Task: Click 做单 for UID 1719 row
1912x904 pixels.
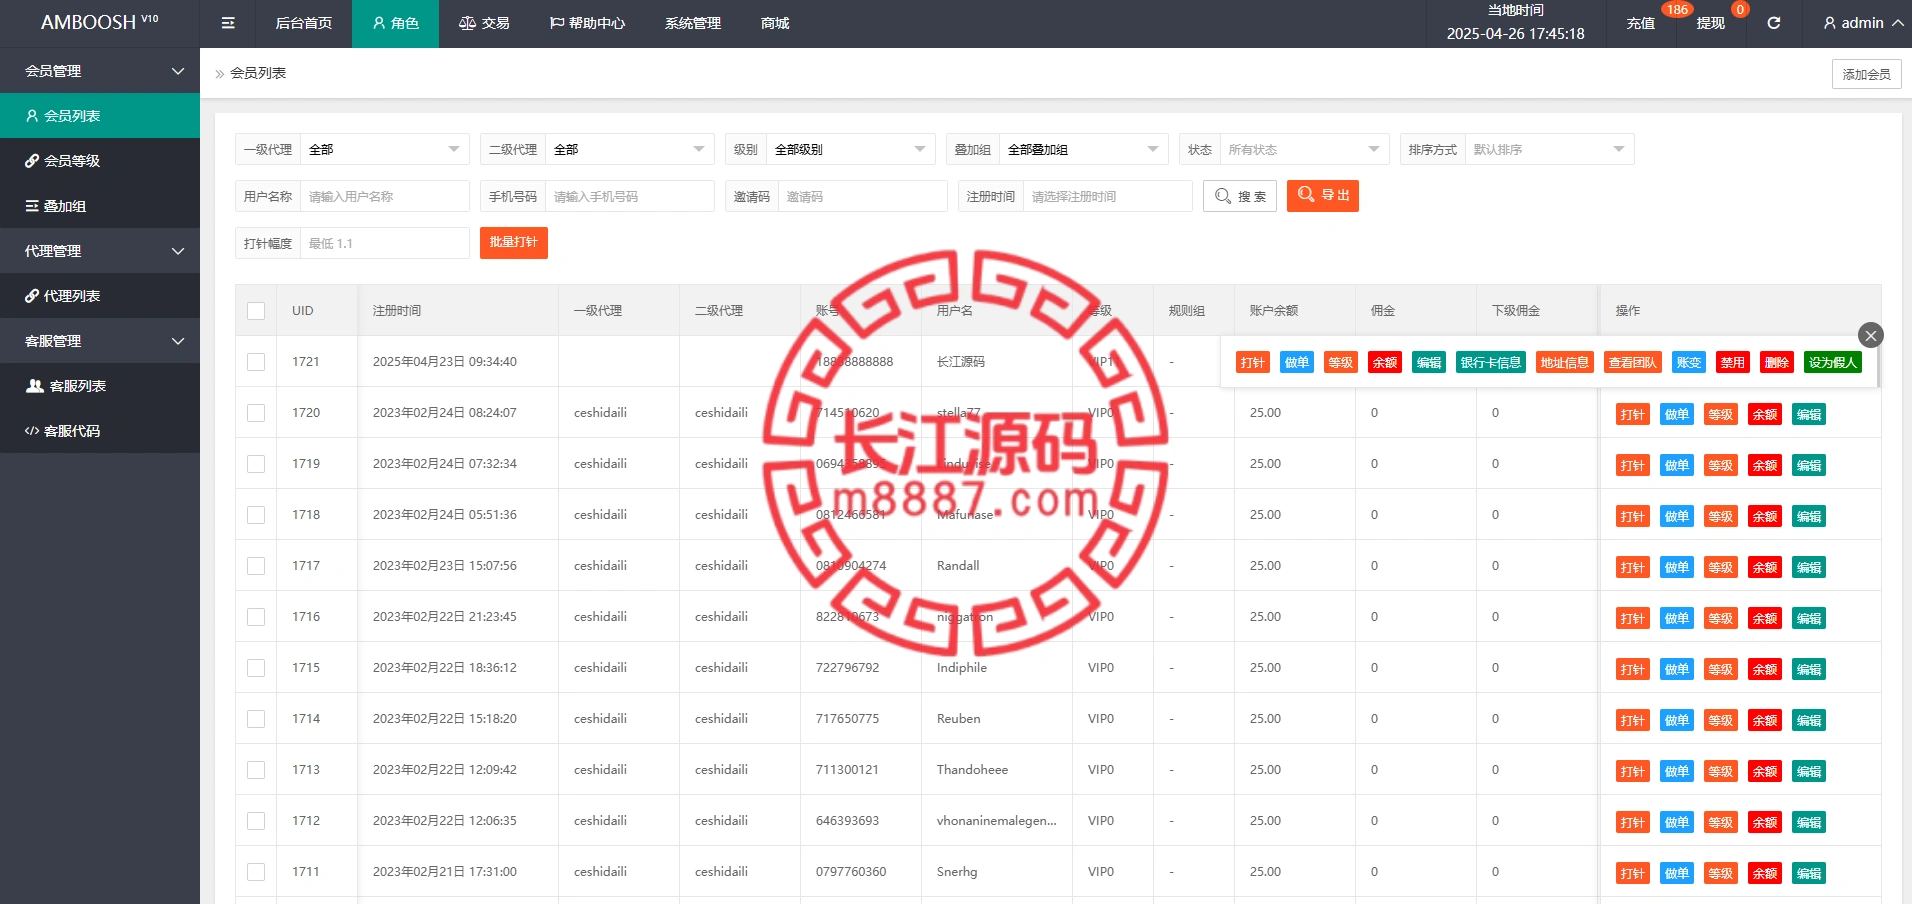Action: click(x=1677, y=465)
